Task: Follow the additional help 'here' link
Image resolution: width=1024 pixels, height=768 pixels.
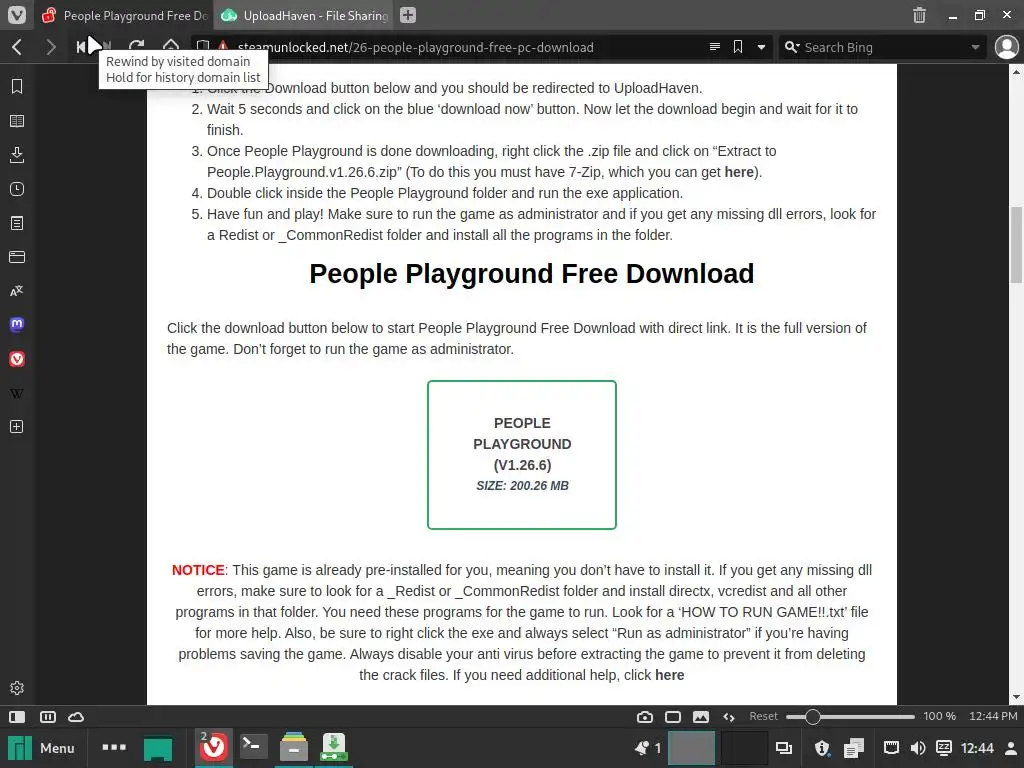Action: tap(669, 675)
